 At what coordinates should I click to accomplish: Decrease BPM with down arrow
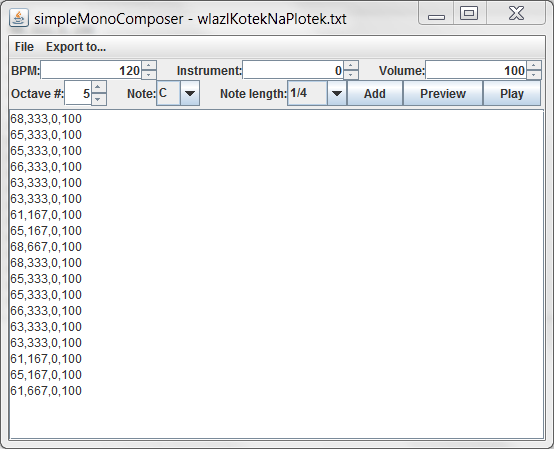(149, 75)
